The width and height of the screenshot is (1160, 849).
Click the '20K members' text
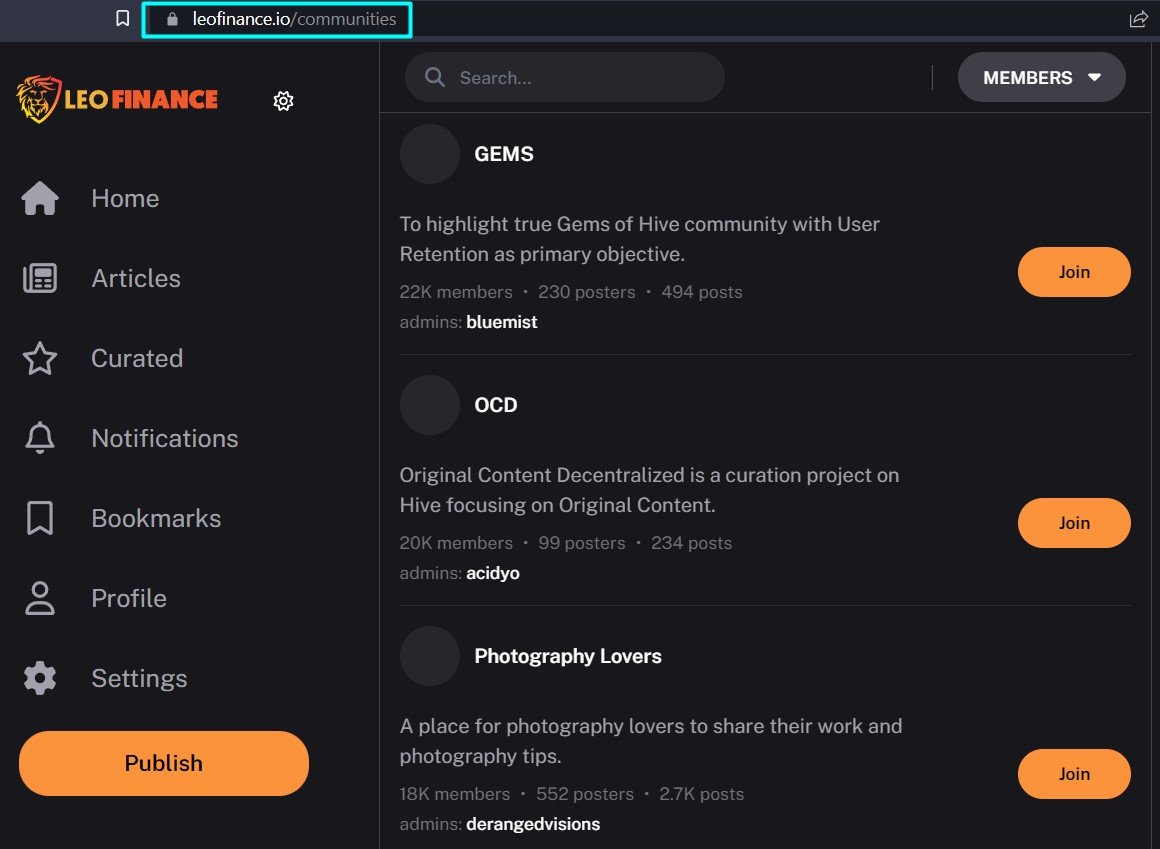click(456, 543)
